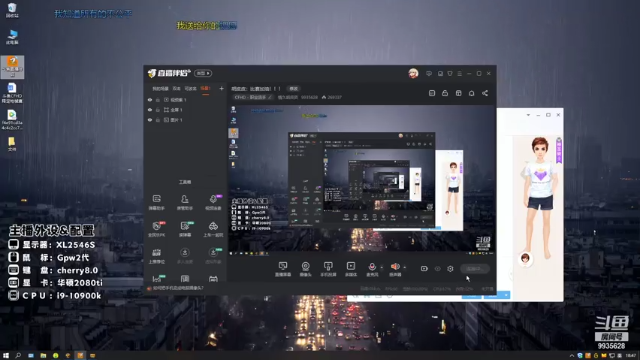Click the leftmost square icon above preview right

[x=432, y=93]
